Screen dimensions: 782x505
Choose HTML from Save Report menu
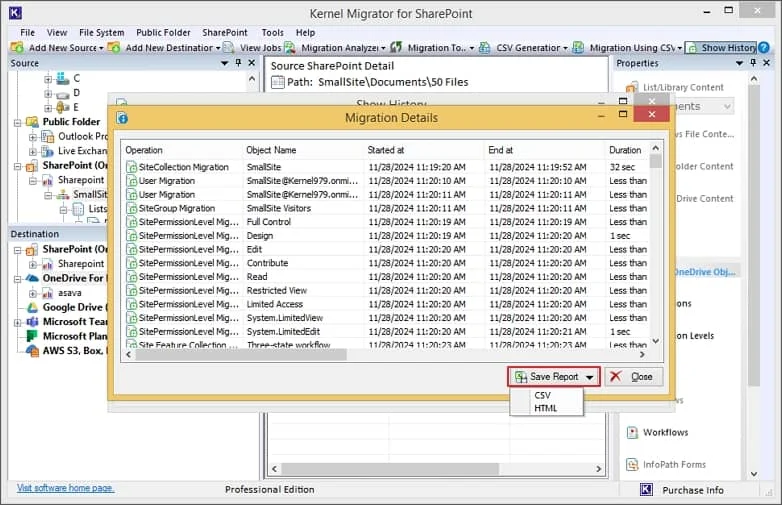(x=547, y=408)
